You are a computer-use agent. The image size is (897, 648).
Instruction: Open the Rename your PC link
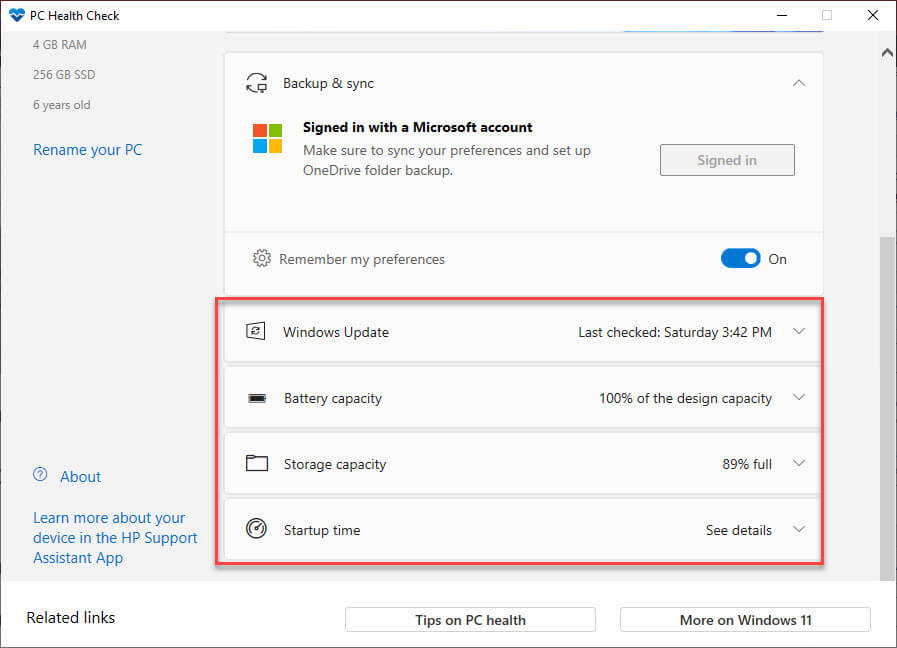click(x=88, y=150)
